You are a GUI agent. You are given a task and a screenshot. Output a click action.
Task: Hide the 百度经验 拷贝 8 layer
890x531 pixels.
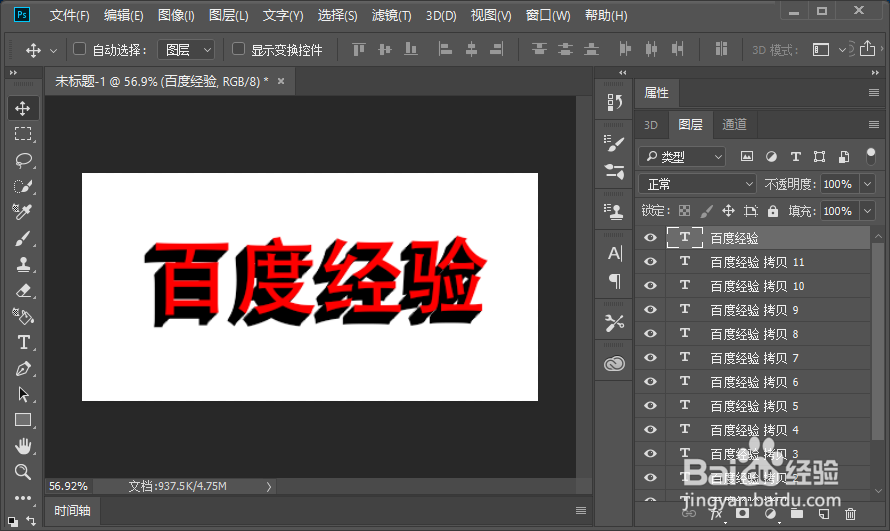tap(650, 334)
